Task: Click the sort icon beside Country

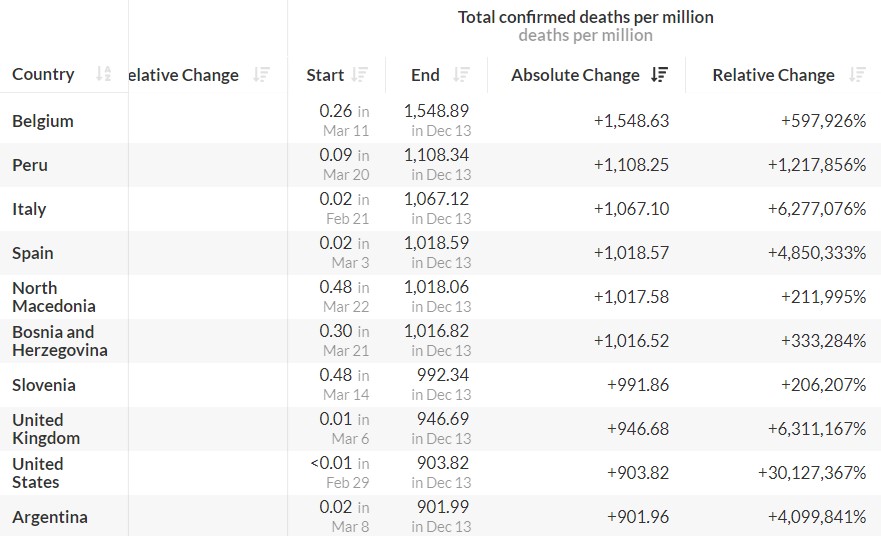Action: coord(104,74)
